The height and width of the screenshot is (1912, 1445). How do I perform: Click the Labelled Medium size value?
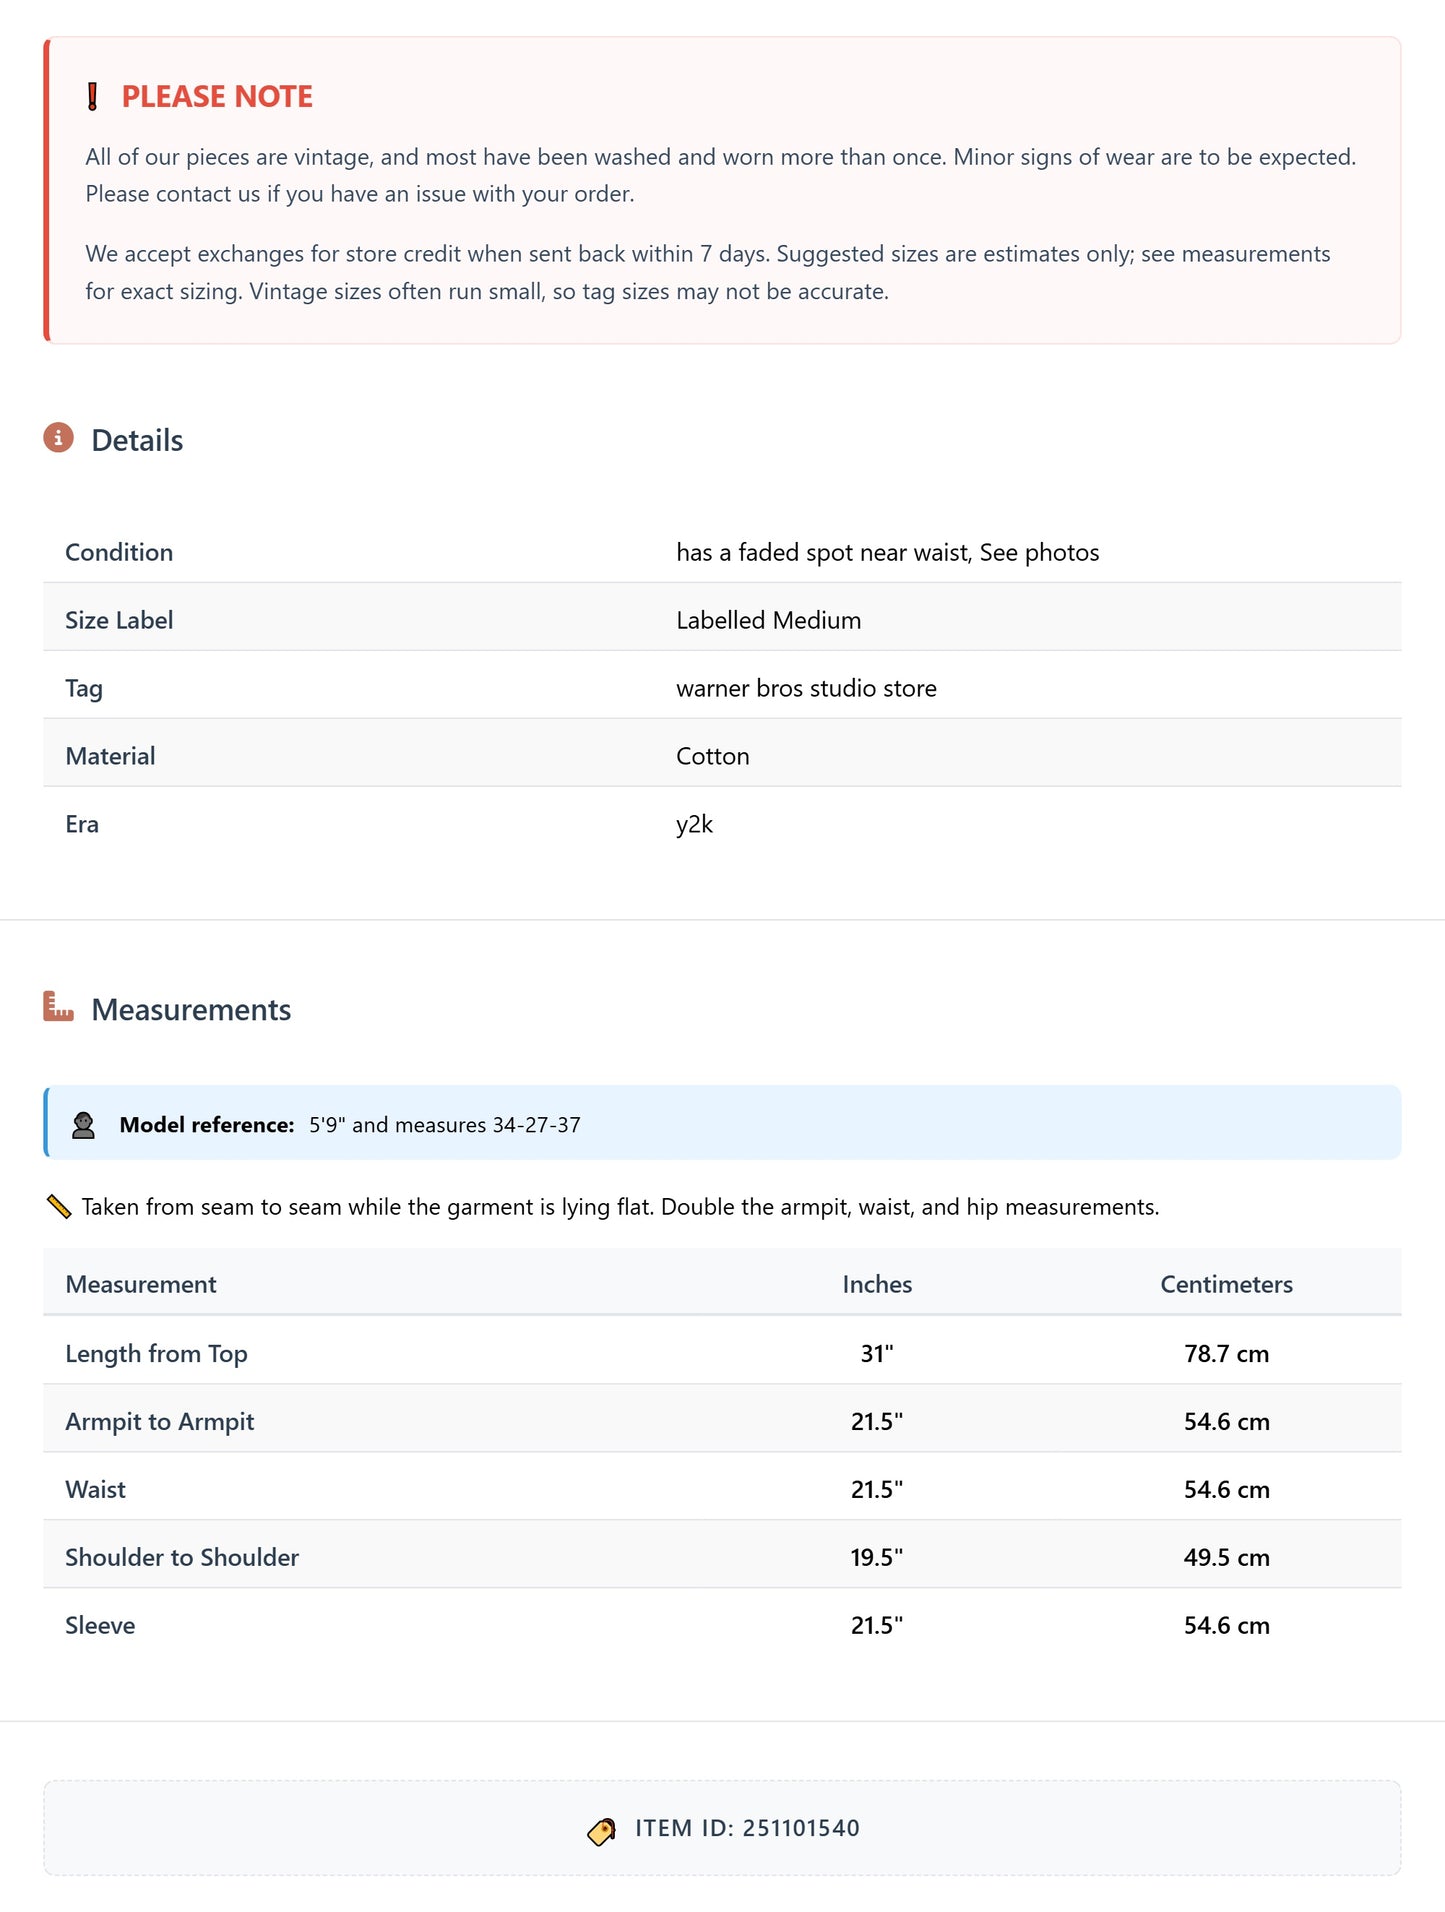tap(768, 620)
